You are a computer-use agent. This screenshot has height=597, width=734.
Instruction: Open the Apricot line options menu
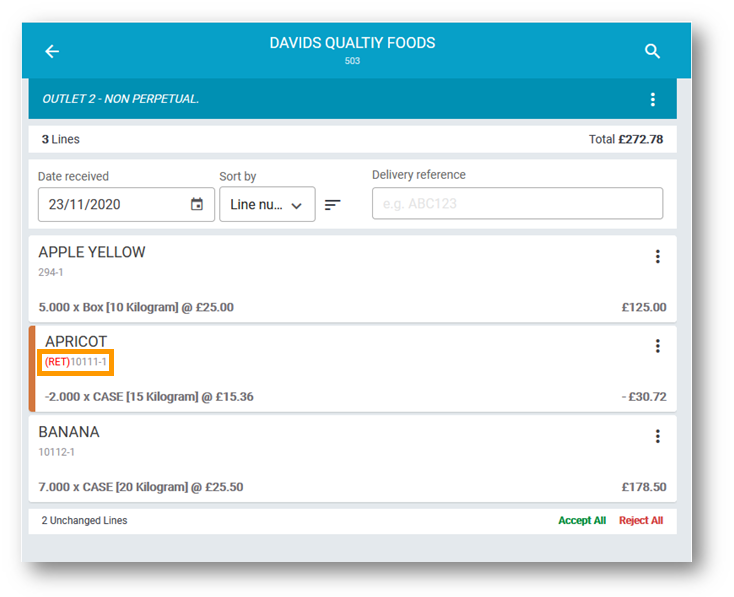pyautogui.click(x=658, y=346)
